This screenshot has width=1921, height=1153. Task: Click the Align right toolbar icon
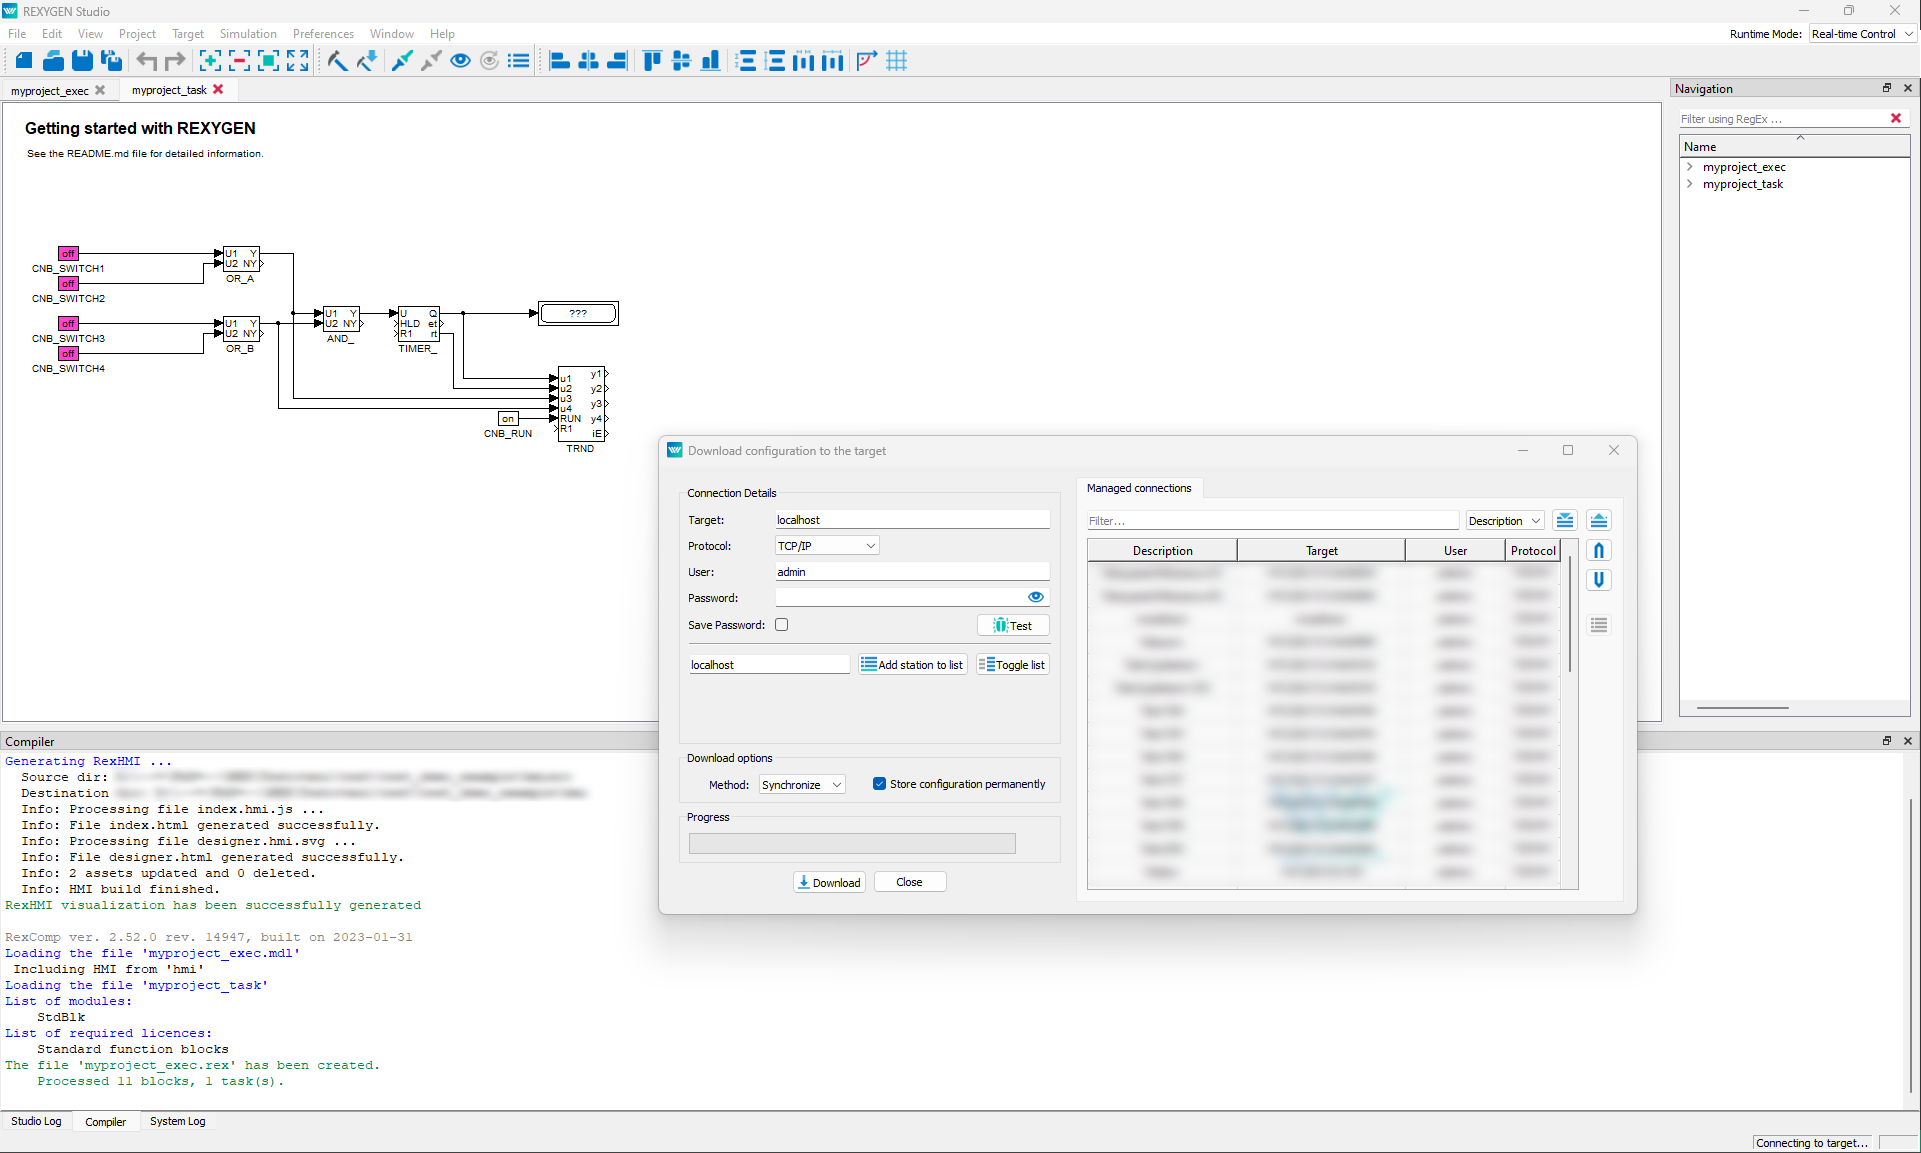[x=617, y=61]
